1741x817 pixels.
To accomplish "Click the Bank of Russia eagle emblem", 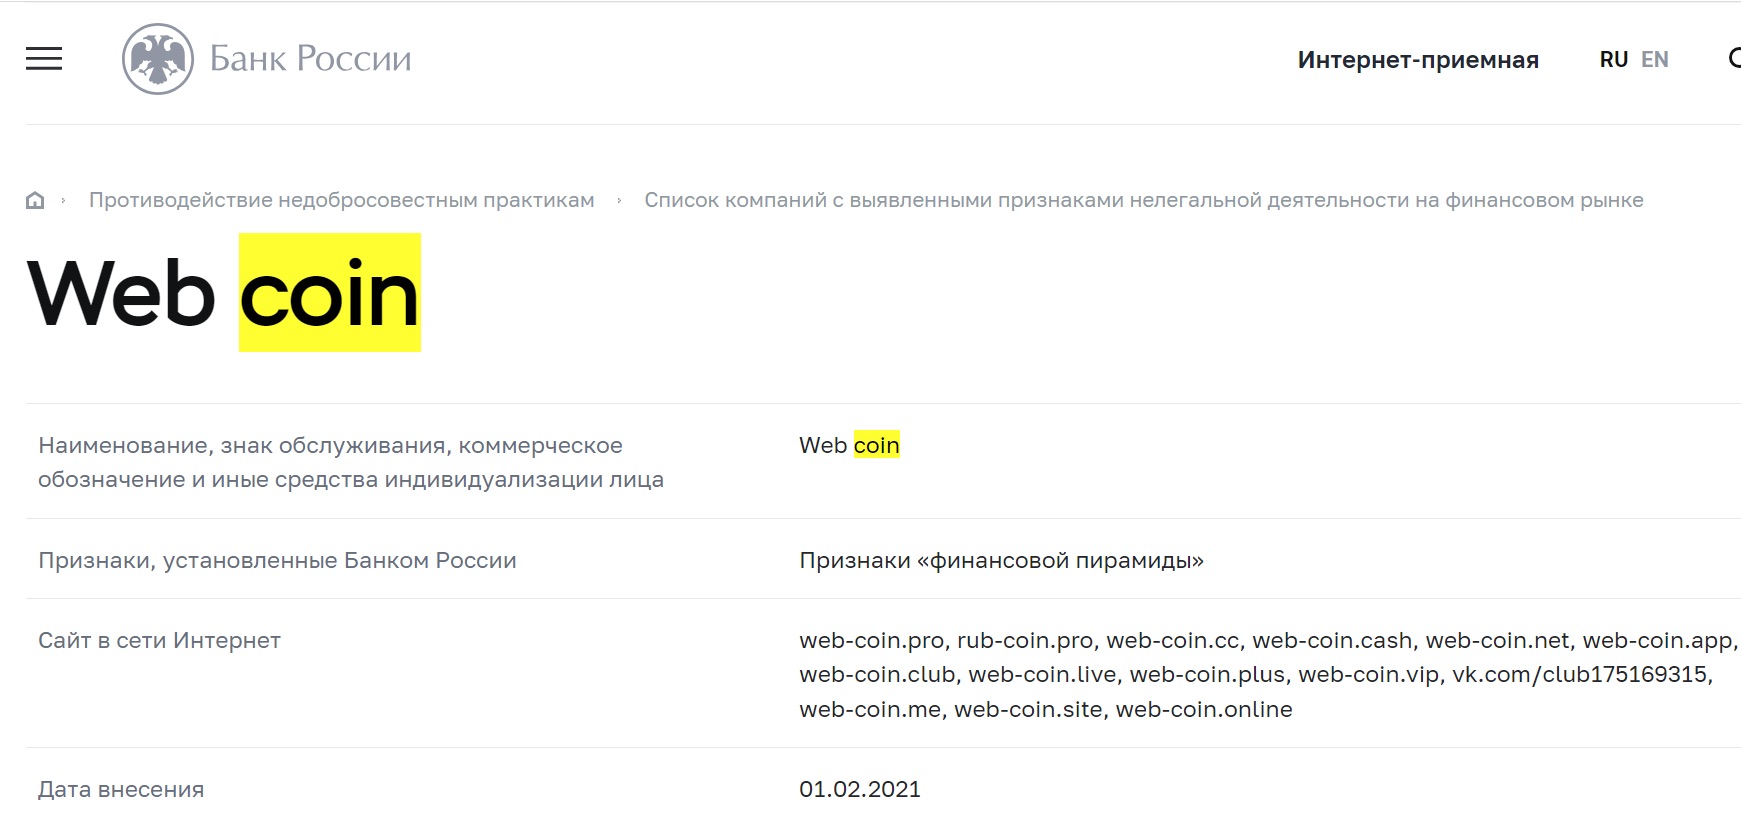I will (x=158, y=59).
